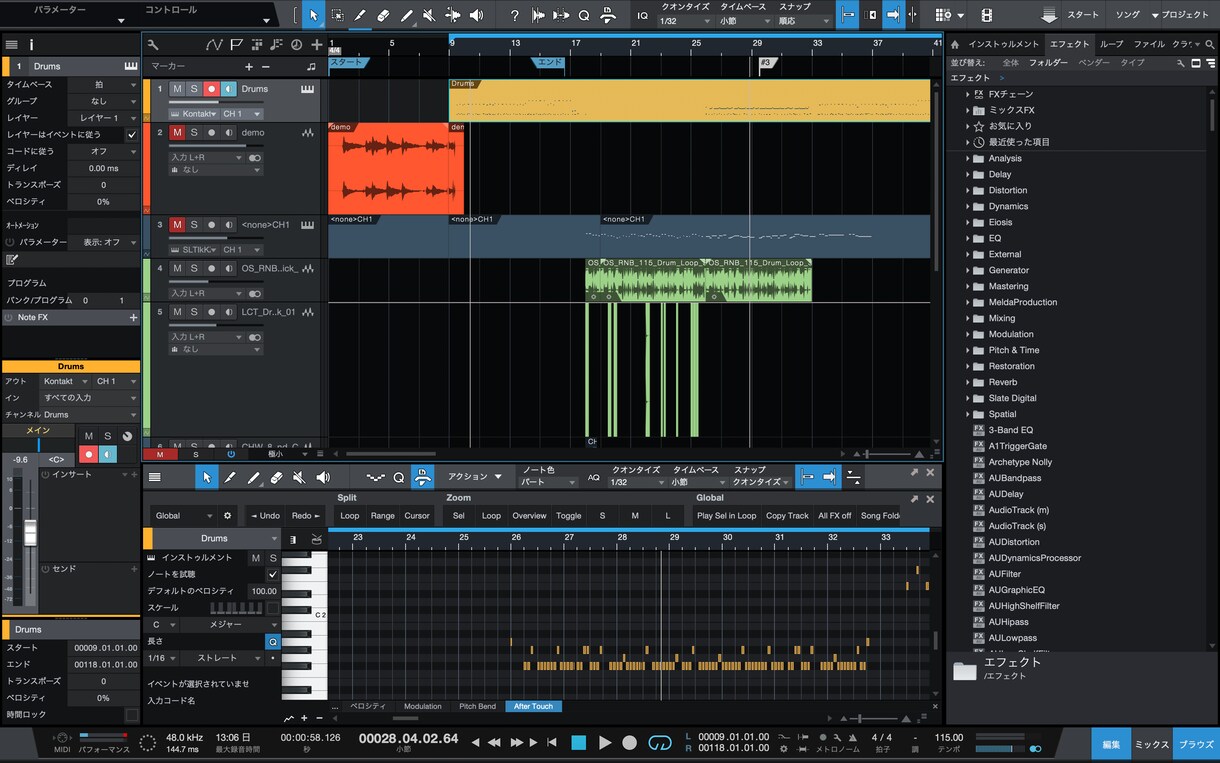Switch to the ループ browser tab
The image size is (1220, 763).
pyautogui.click(x=1112, y=44)
